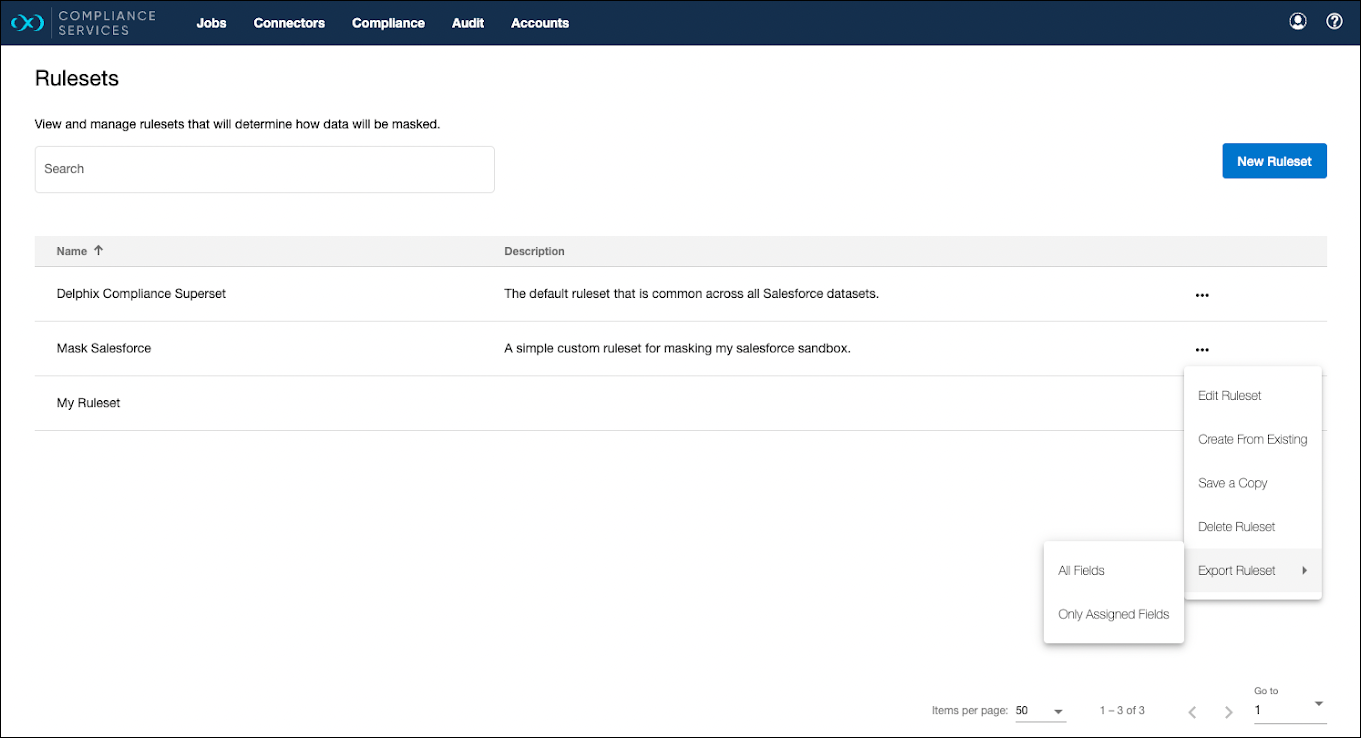Image resolution: width=1361 pixels, height=738 pixels.
Task: Select the My Ruleset row
Action: click(x=89, y=403)
